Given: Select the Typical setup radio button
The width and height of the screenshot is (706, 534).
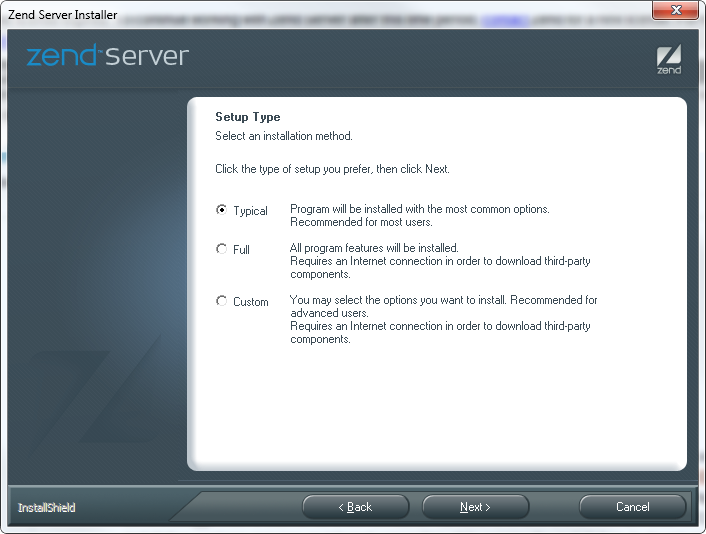Looking at the screenshot, I should coord(222,210).
